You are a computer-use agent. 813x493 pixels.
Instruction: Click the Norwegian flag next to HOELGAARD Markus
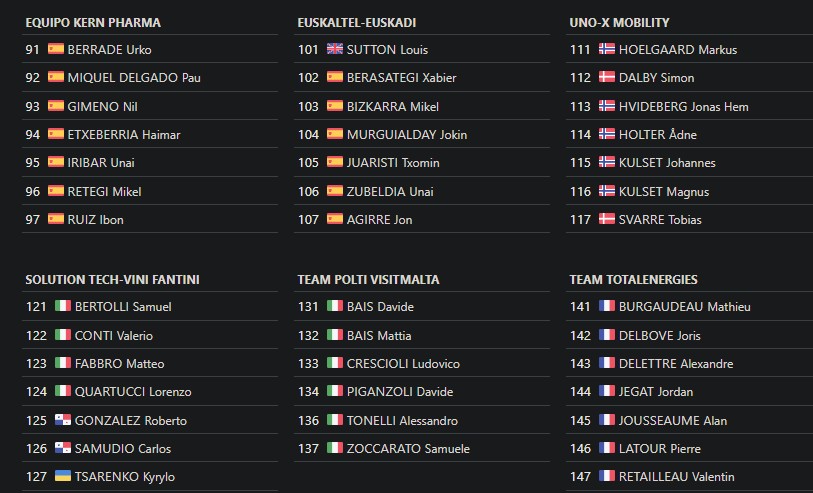point(607,49)
